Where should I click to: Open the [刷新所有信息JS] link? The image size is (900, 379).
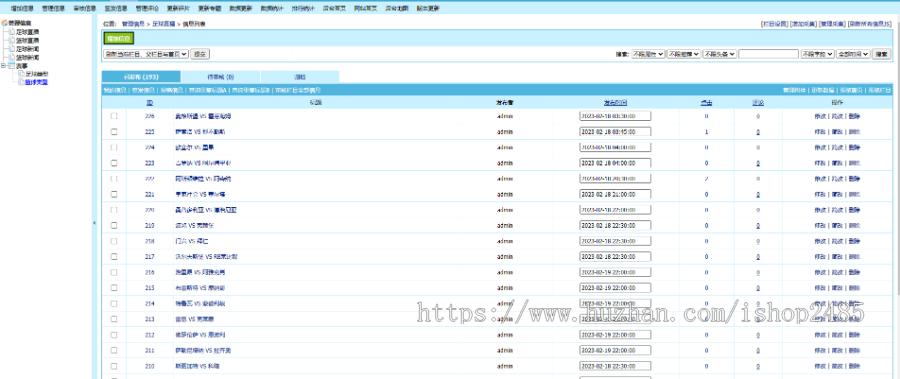coord(869,24)
